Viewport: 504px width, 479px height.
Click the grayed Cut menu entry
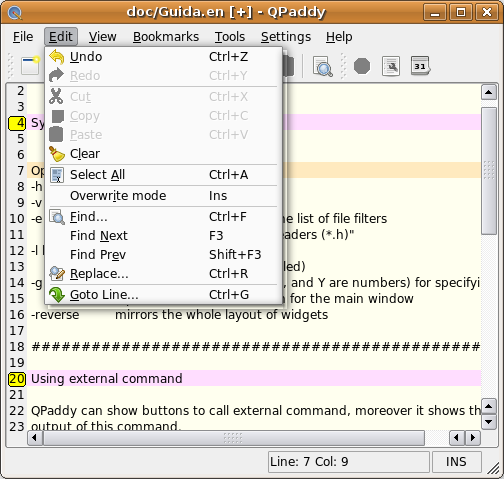pos(163,97)
